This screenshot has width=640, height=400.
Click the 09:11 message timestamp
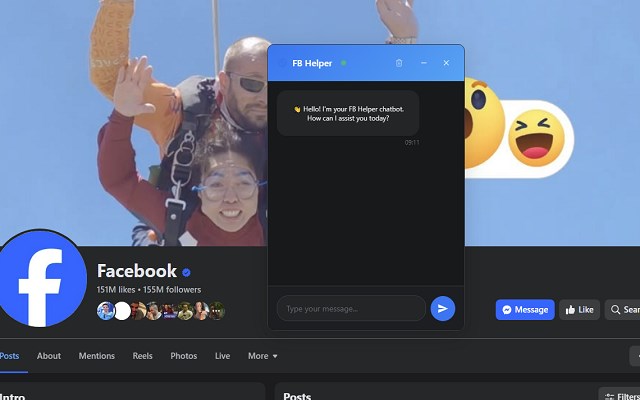tap(412, 142)
